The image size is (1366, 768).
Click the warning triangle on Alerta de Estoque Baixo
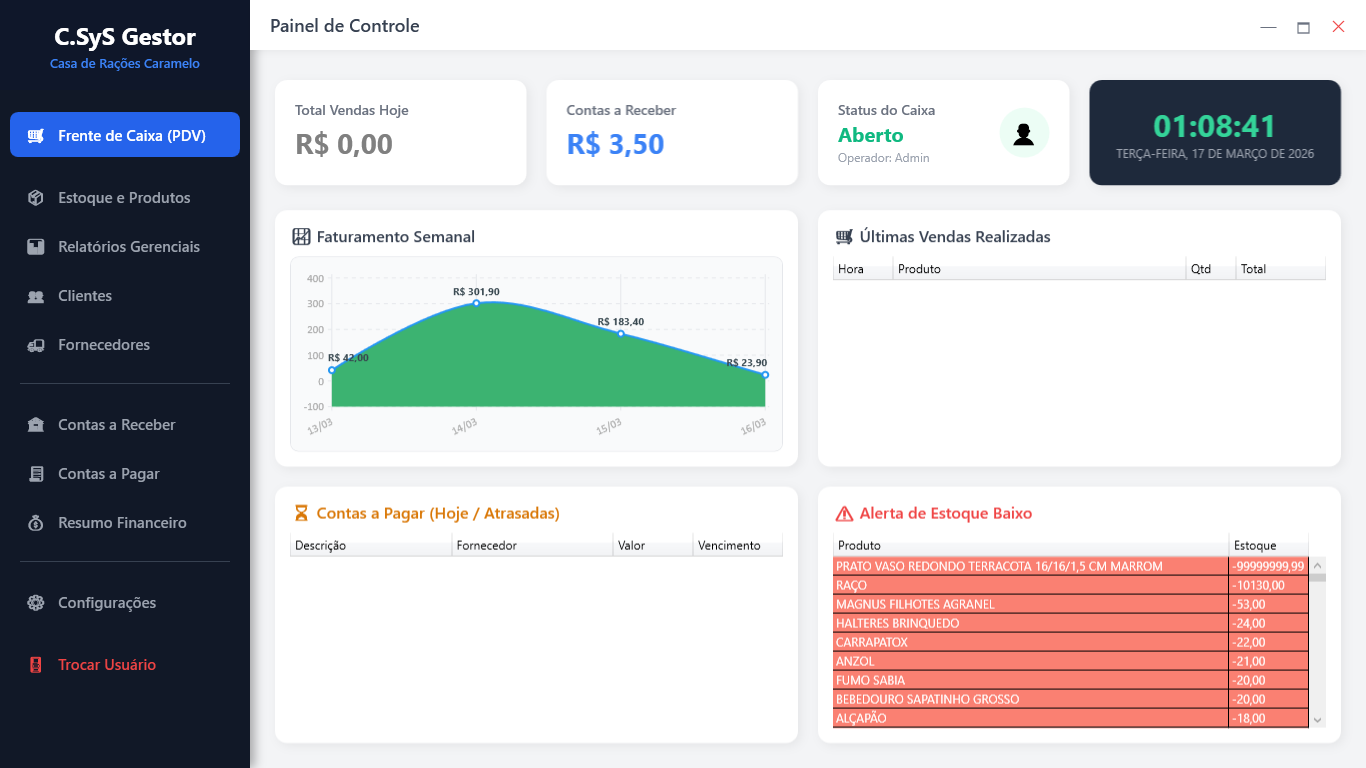pos(843,513)
